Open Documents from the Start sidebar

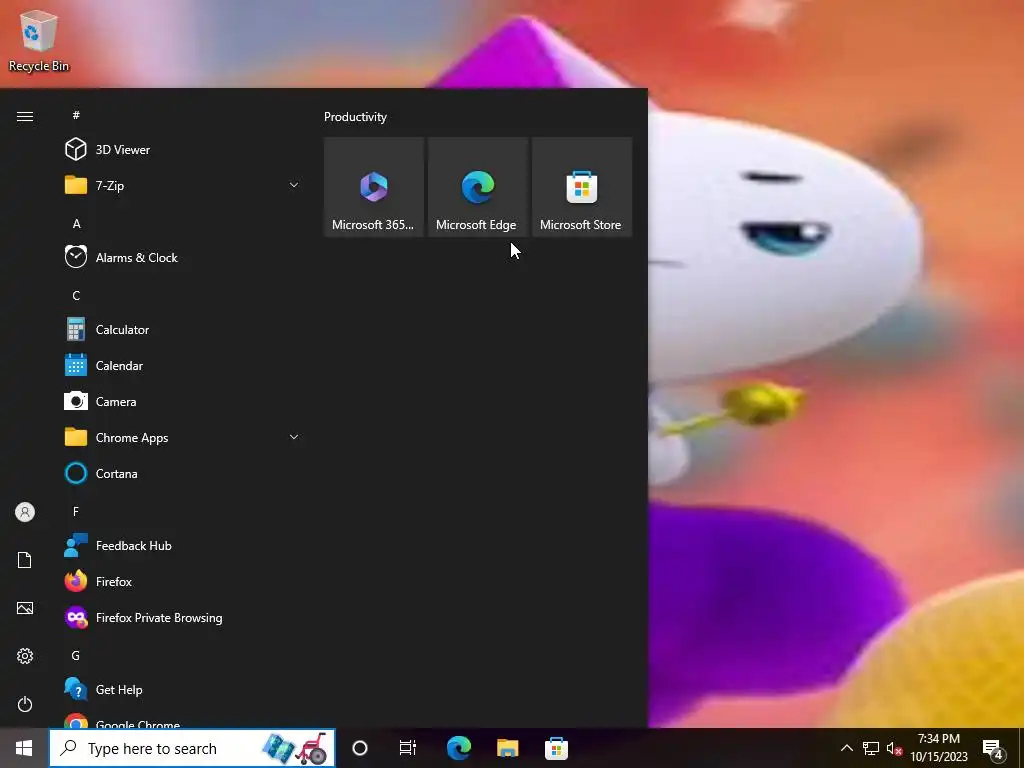pos(25,560)
